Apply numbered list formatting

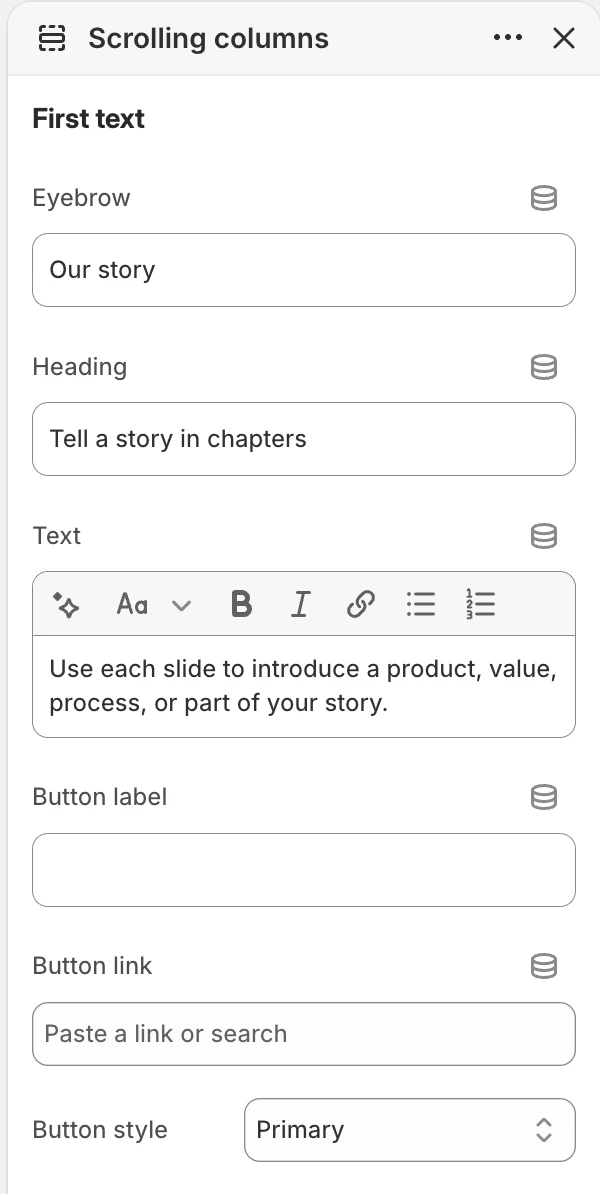[480, 604]
